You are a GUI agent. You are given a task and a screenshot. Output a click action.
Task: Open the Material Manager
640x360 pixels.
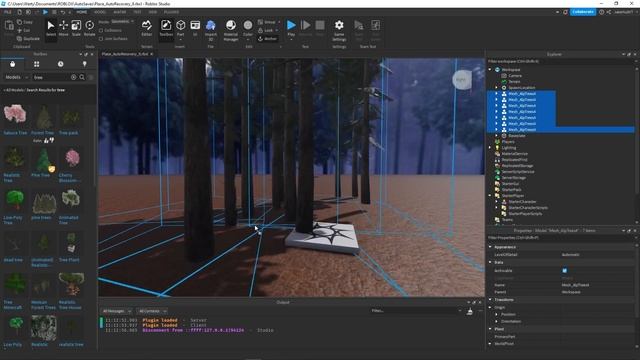231,30
